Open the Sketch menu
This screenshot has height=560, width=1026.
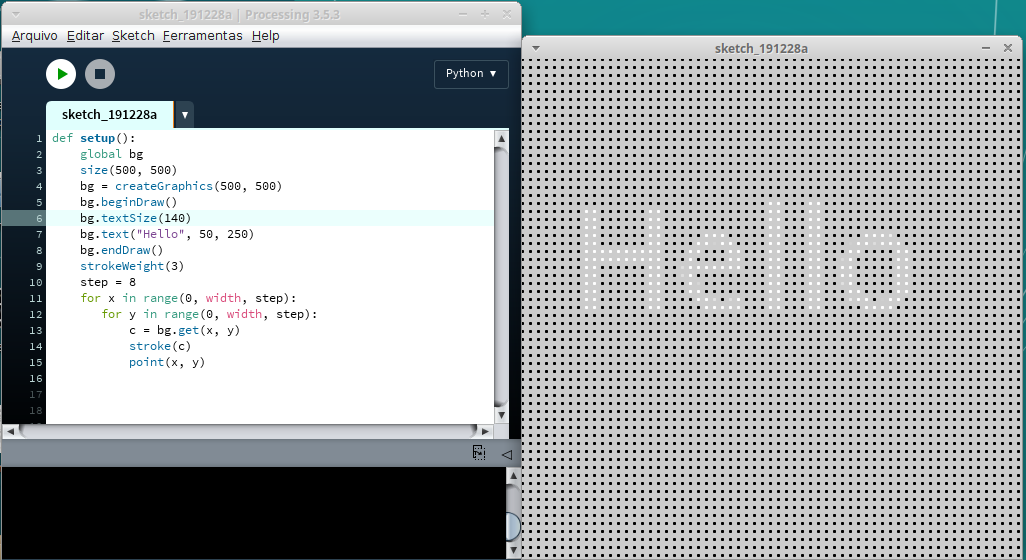coord(133,36)
